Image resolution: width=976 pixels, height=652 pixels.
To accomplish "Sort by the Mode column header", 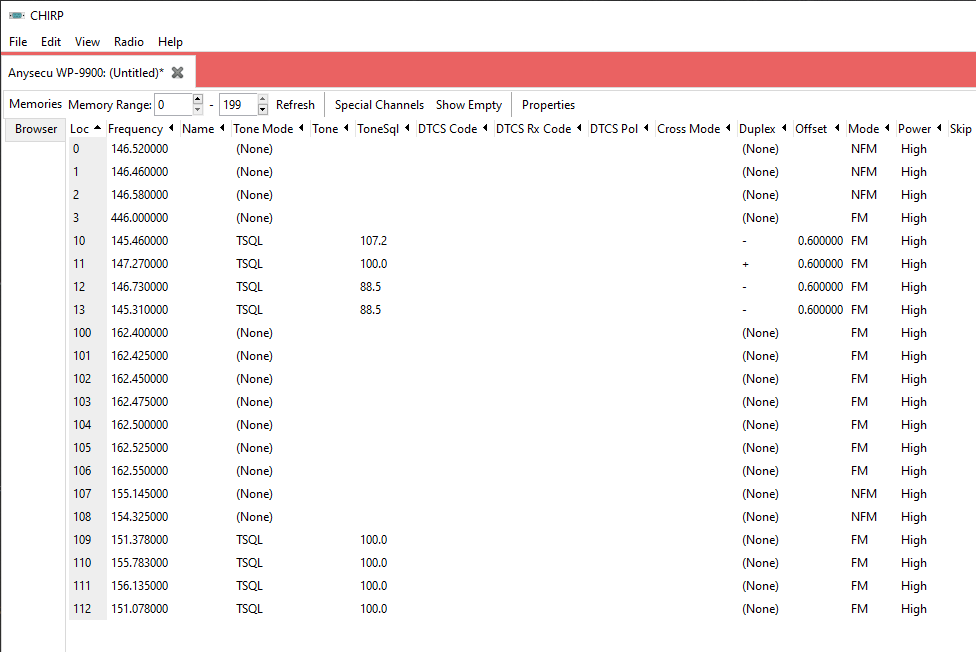I will coord(869,129).
